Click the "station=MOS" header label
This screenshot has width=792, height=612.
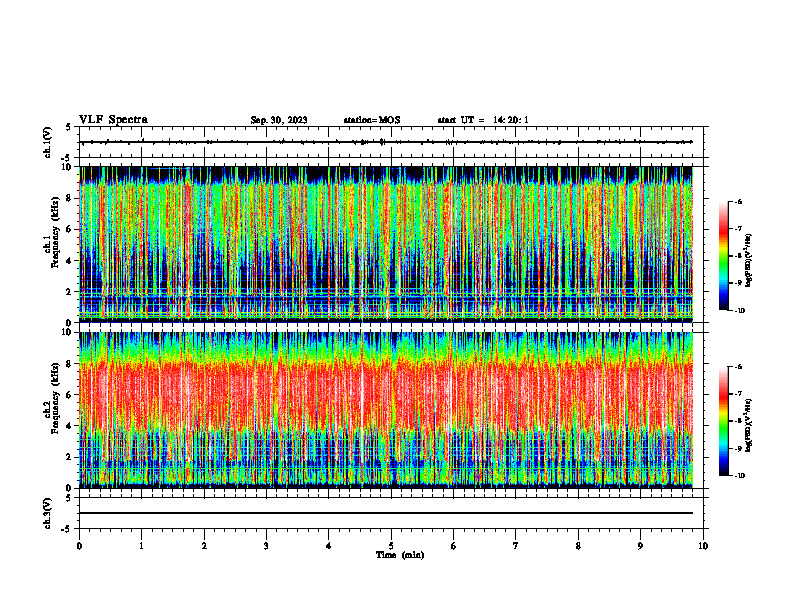[372, 120]
